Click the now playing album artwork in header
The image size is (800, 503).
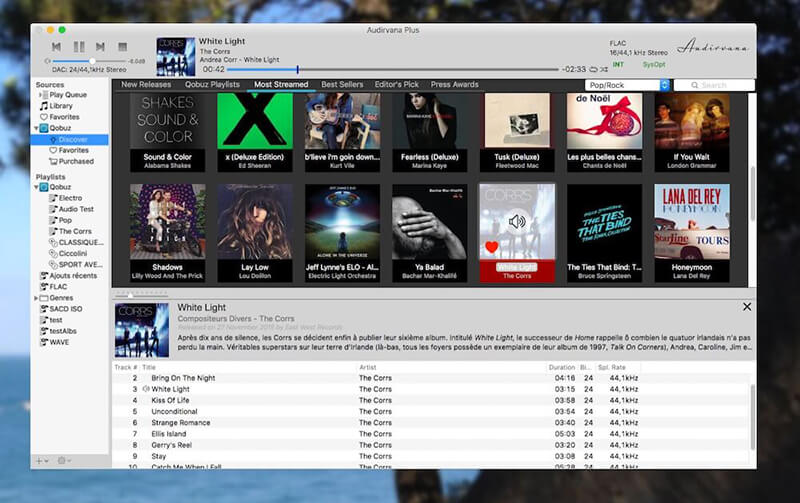click(x=176, y=56)
